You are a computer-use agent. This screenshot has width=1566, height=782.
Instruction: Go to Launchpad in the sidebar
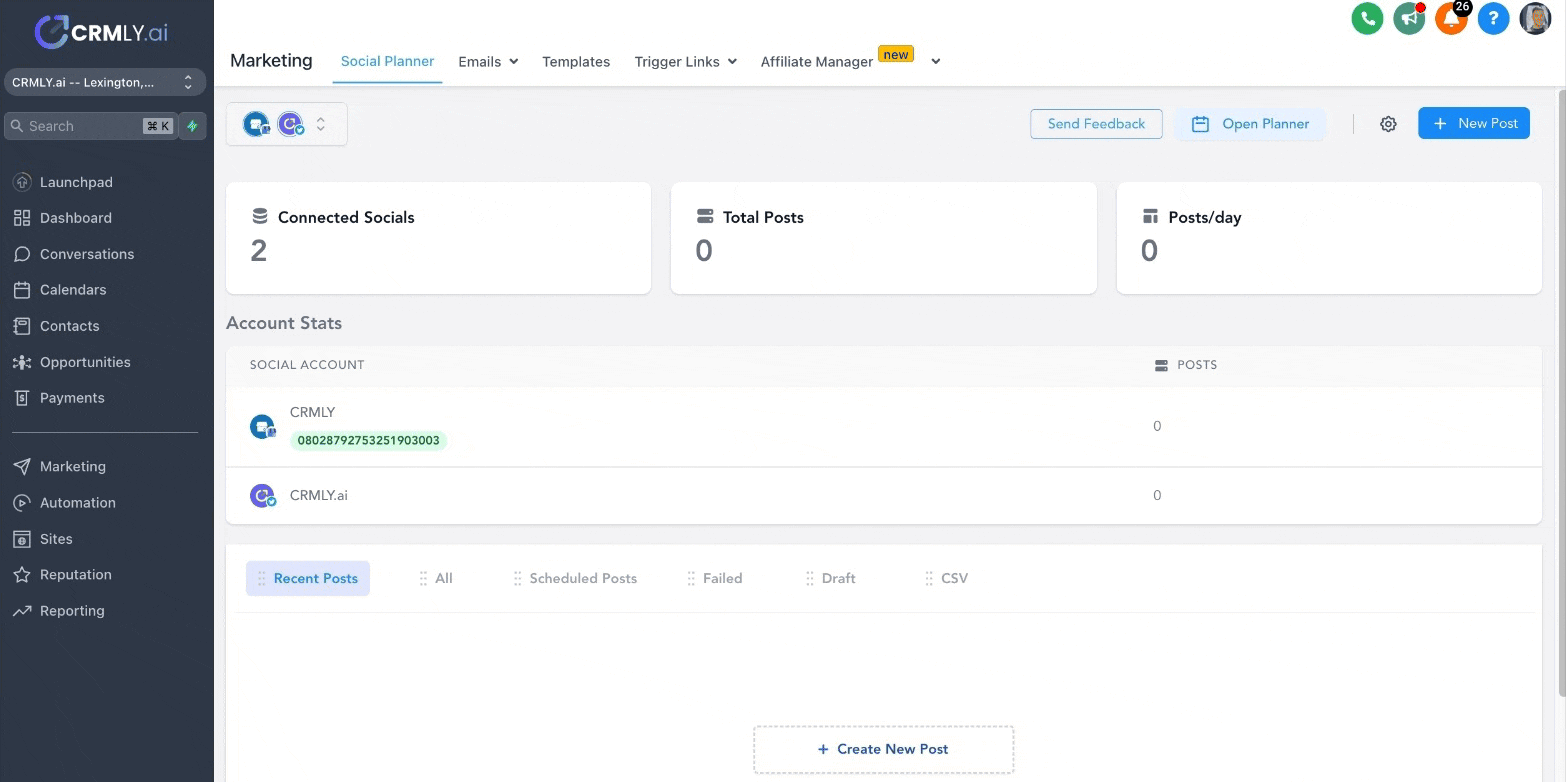tap(76, 182)
